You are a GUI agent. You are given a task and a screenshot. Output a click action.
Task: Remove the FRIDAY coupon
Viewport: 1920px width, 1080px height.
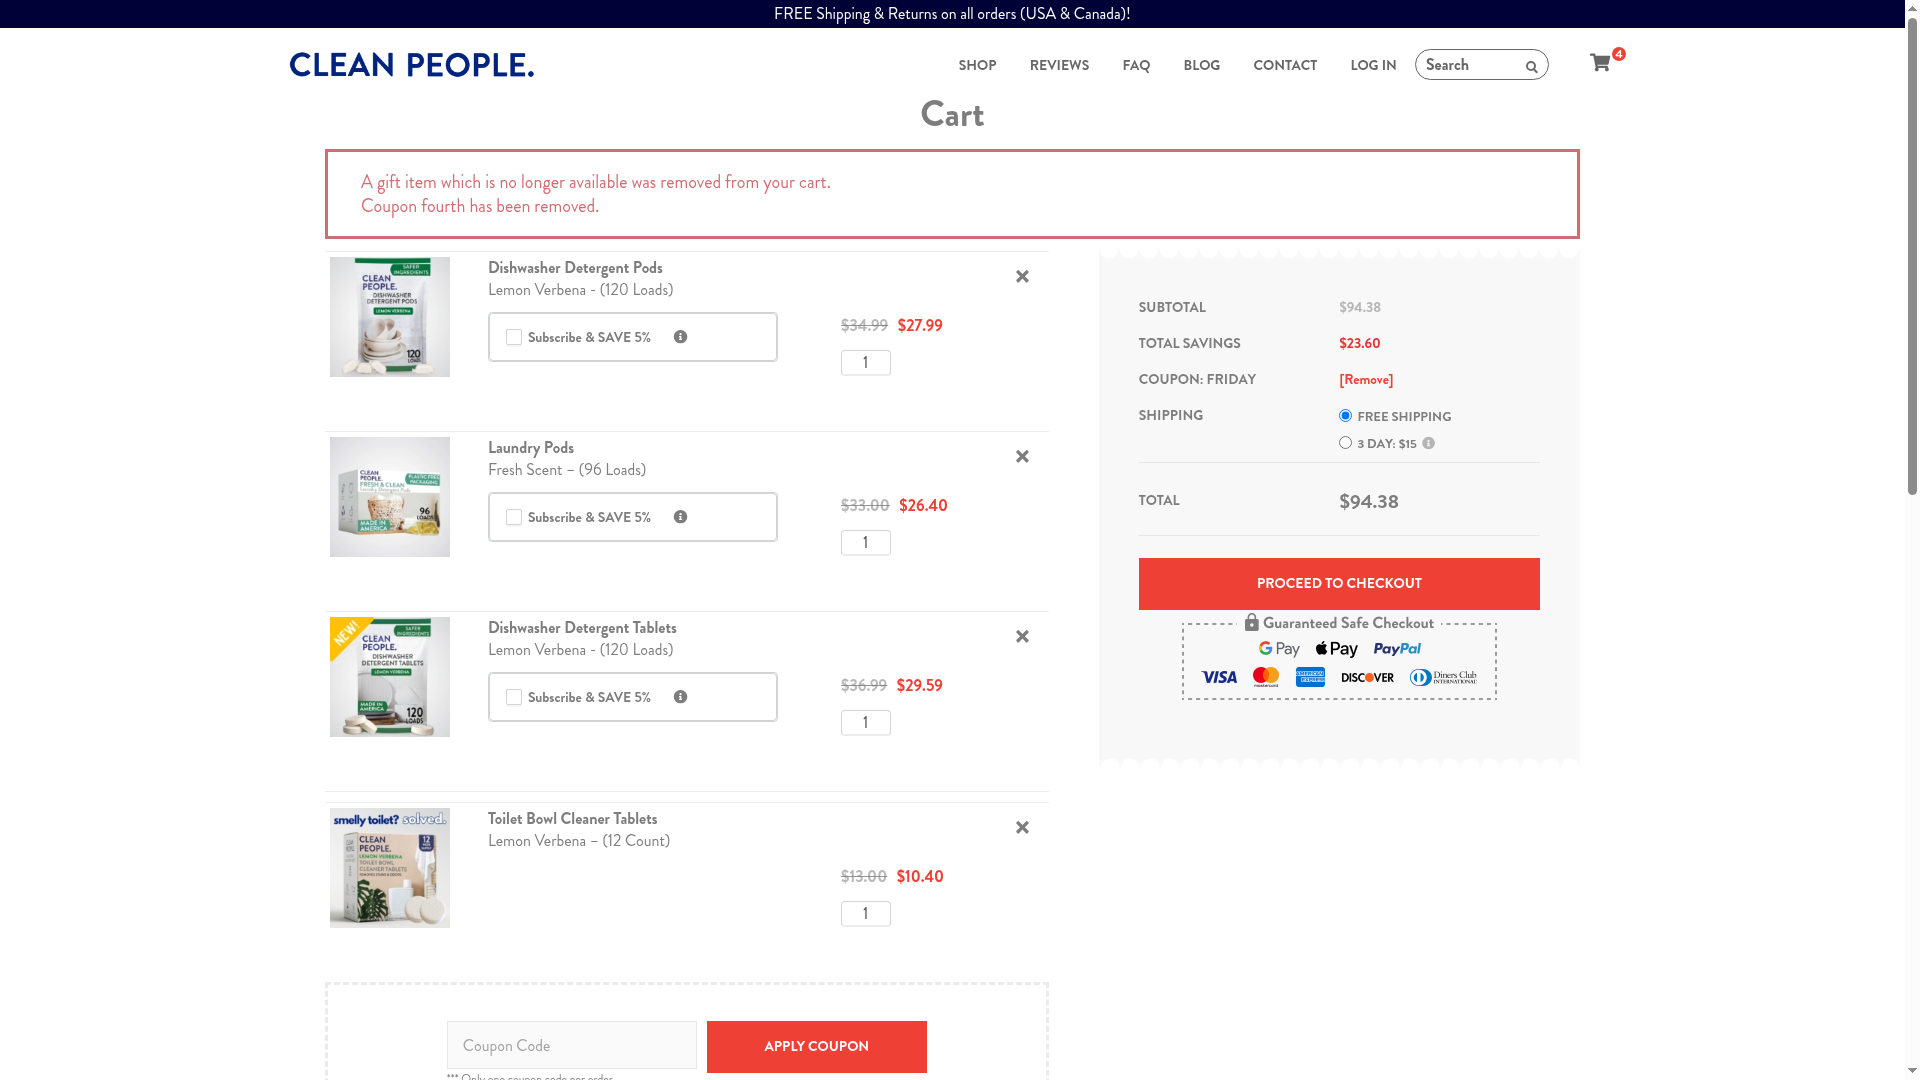tap(1366, 379)
